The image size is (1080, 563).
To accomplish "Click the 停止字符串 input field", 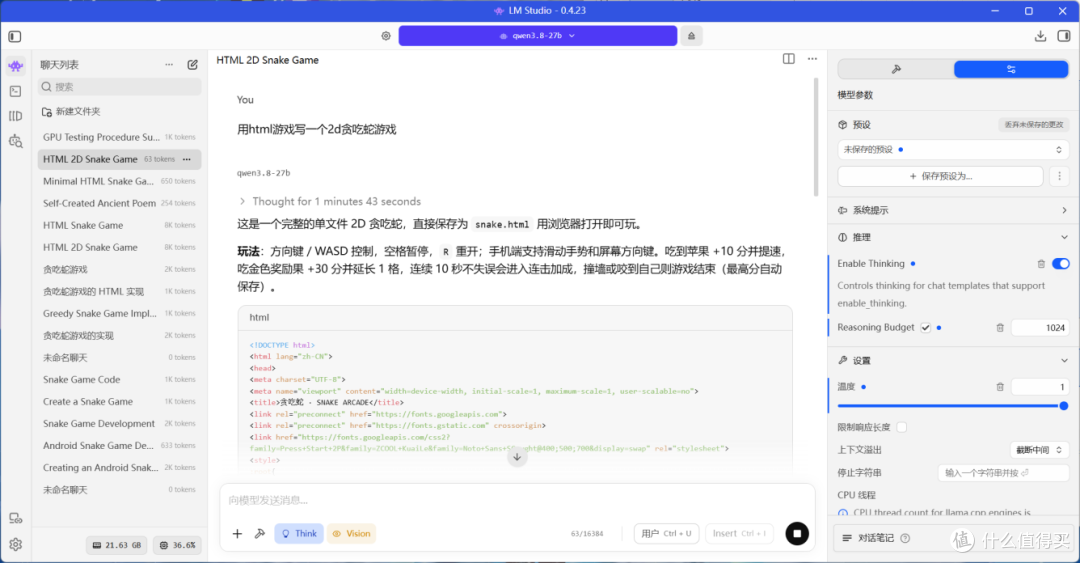I will (x=1004, y=473).
